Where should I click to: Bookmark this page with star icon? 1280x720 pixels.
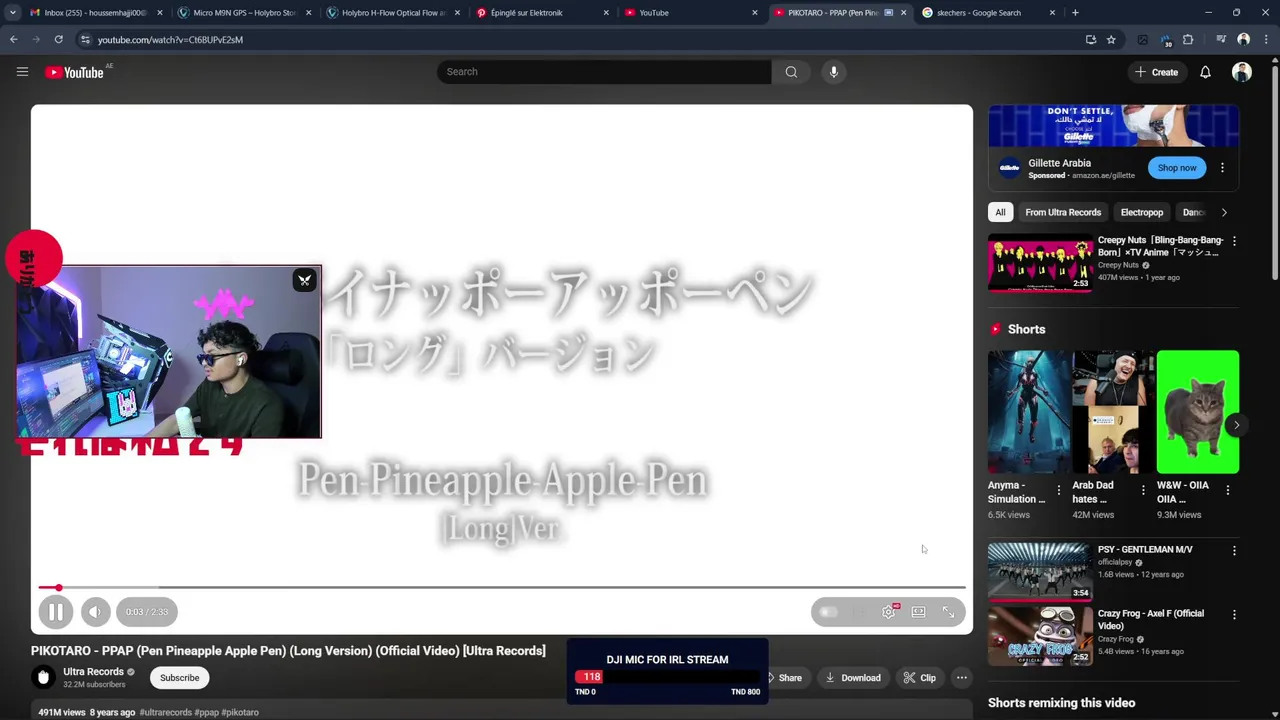(1111, 40)
